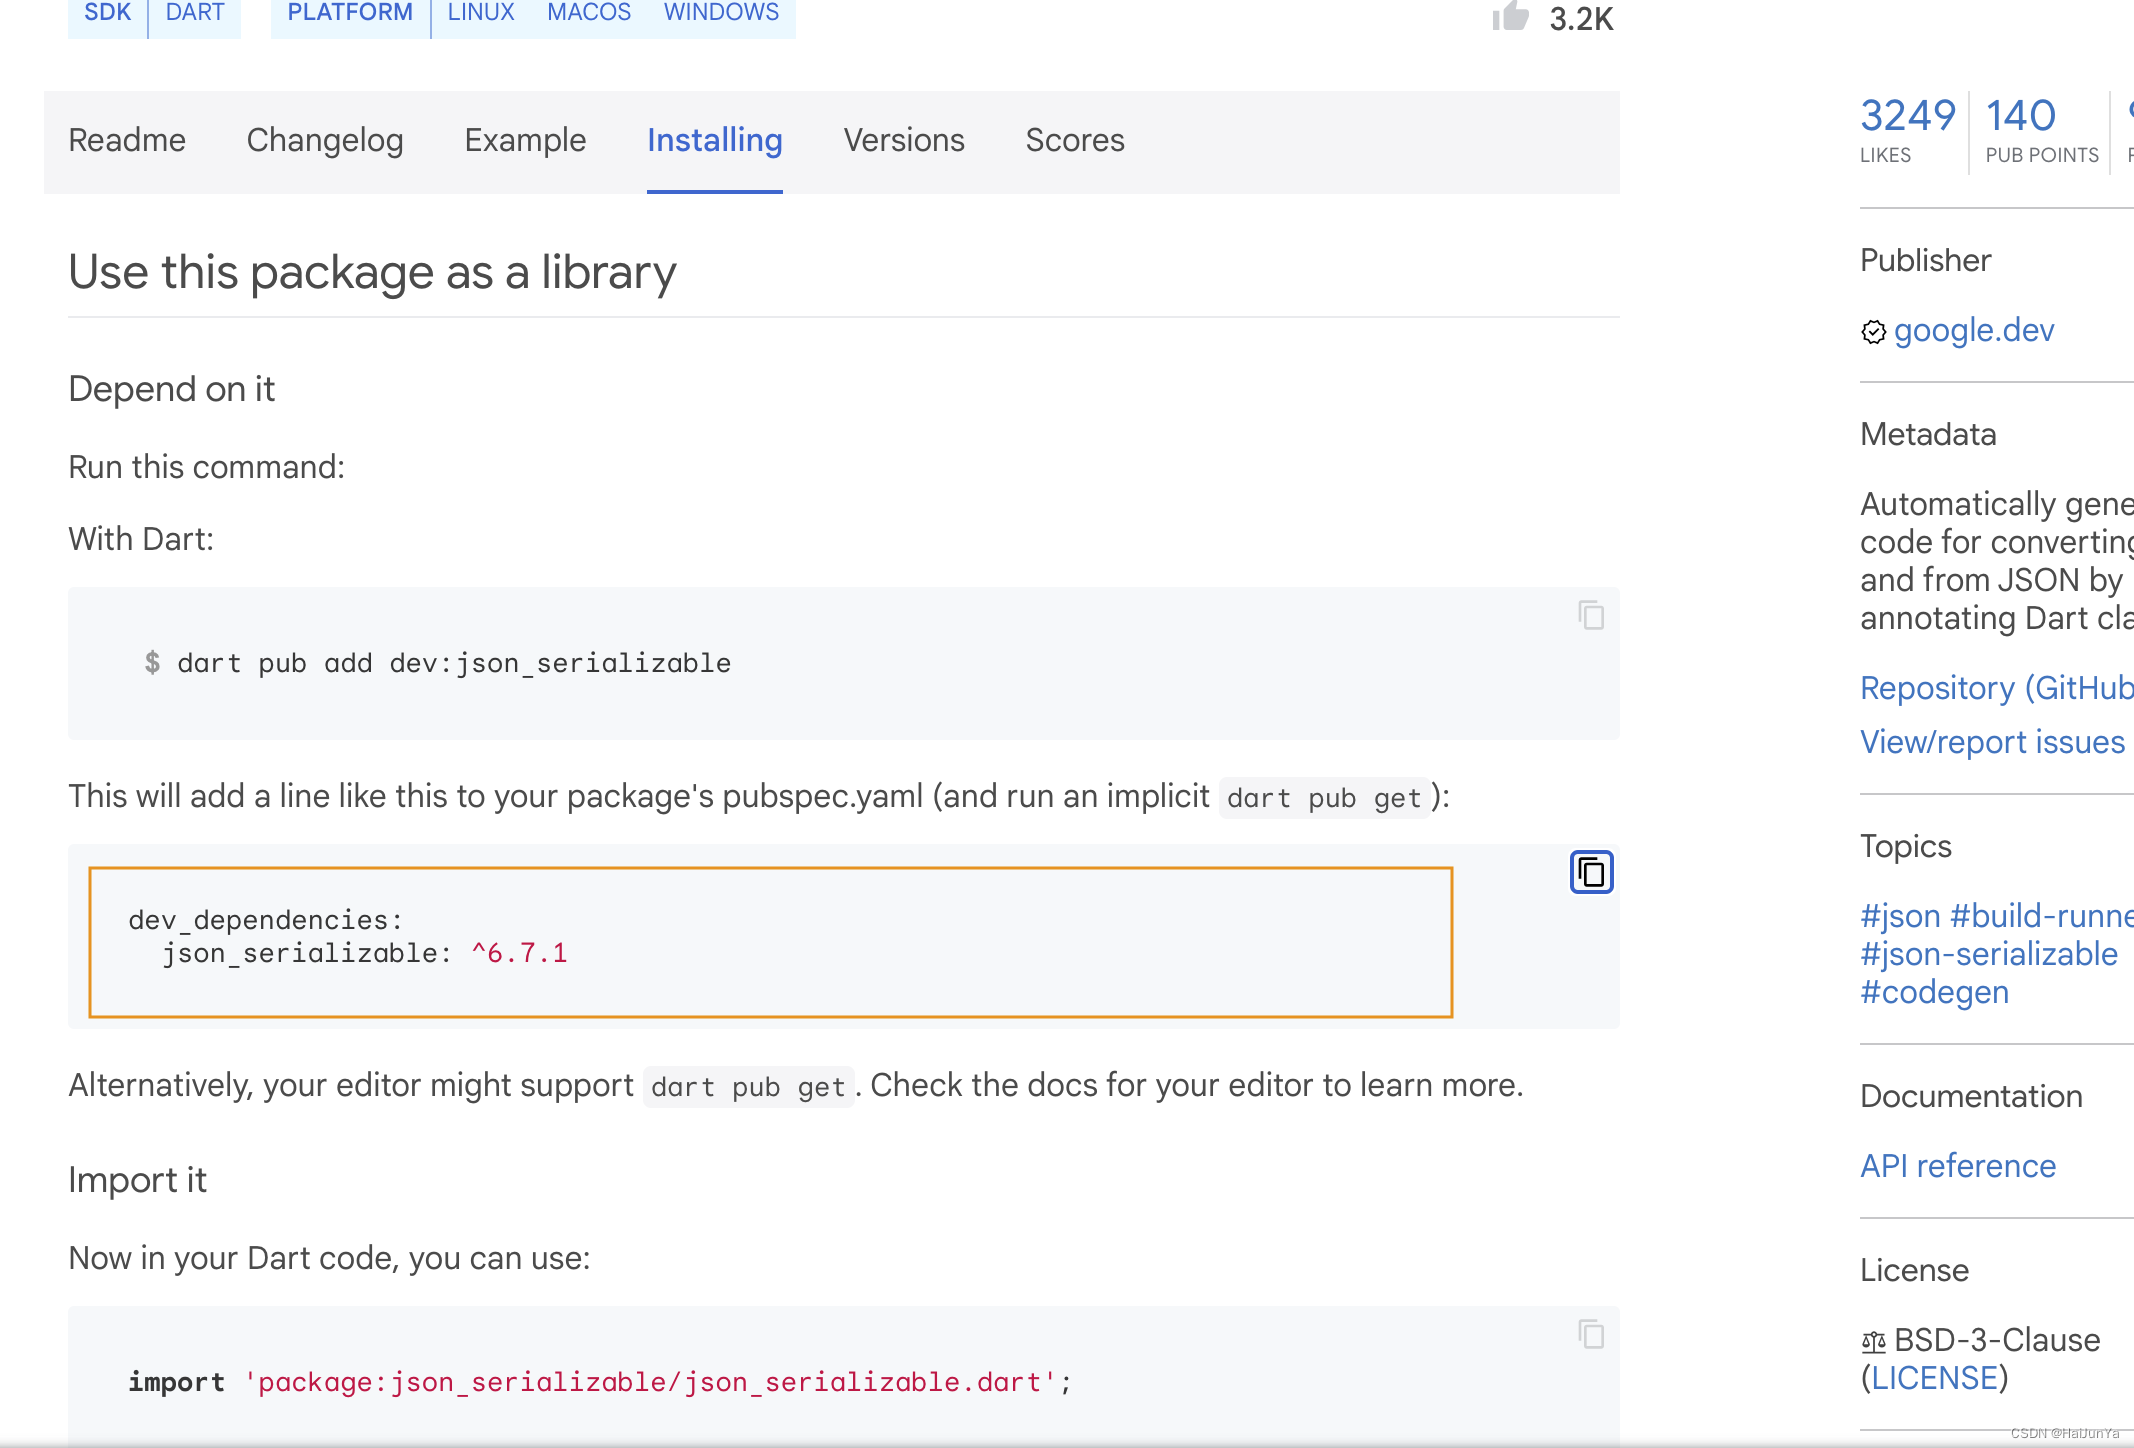
Task: Switch to the Changelog tab
Action: coord(325,141)
